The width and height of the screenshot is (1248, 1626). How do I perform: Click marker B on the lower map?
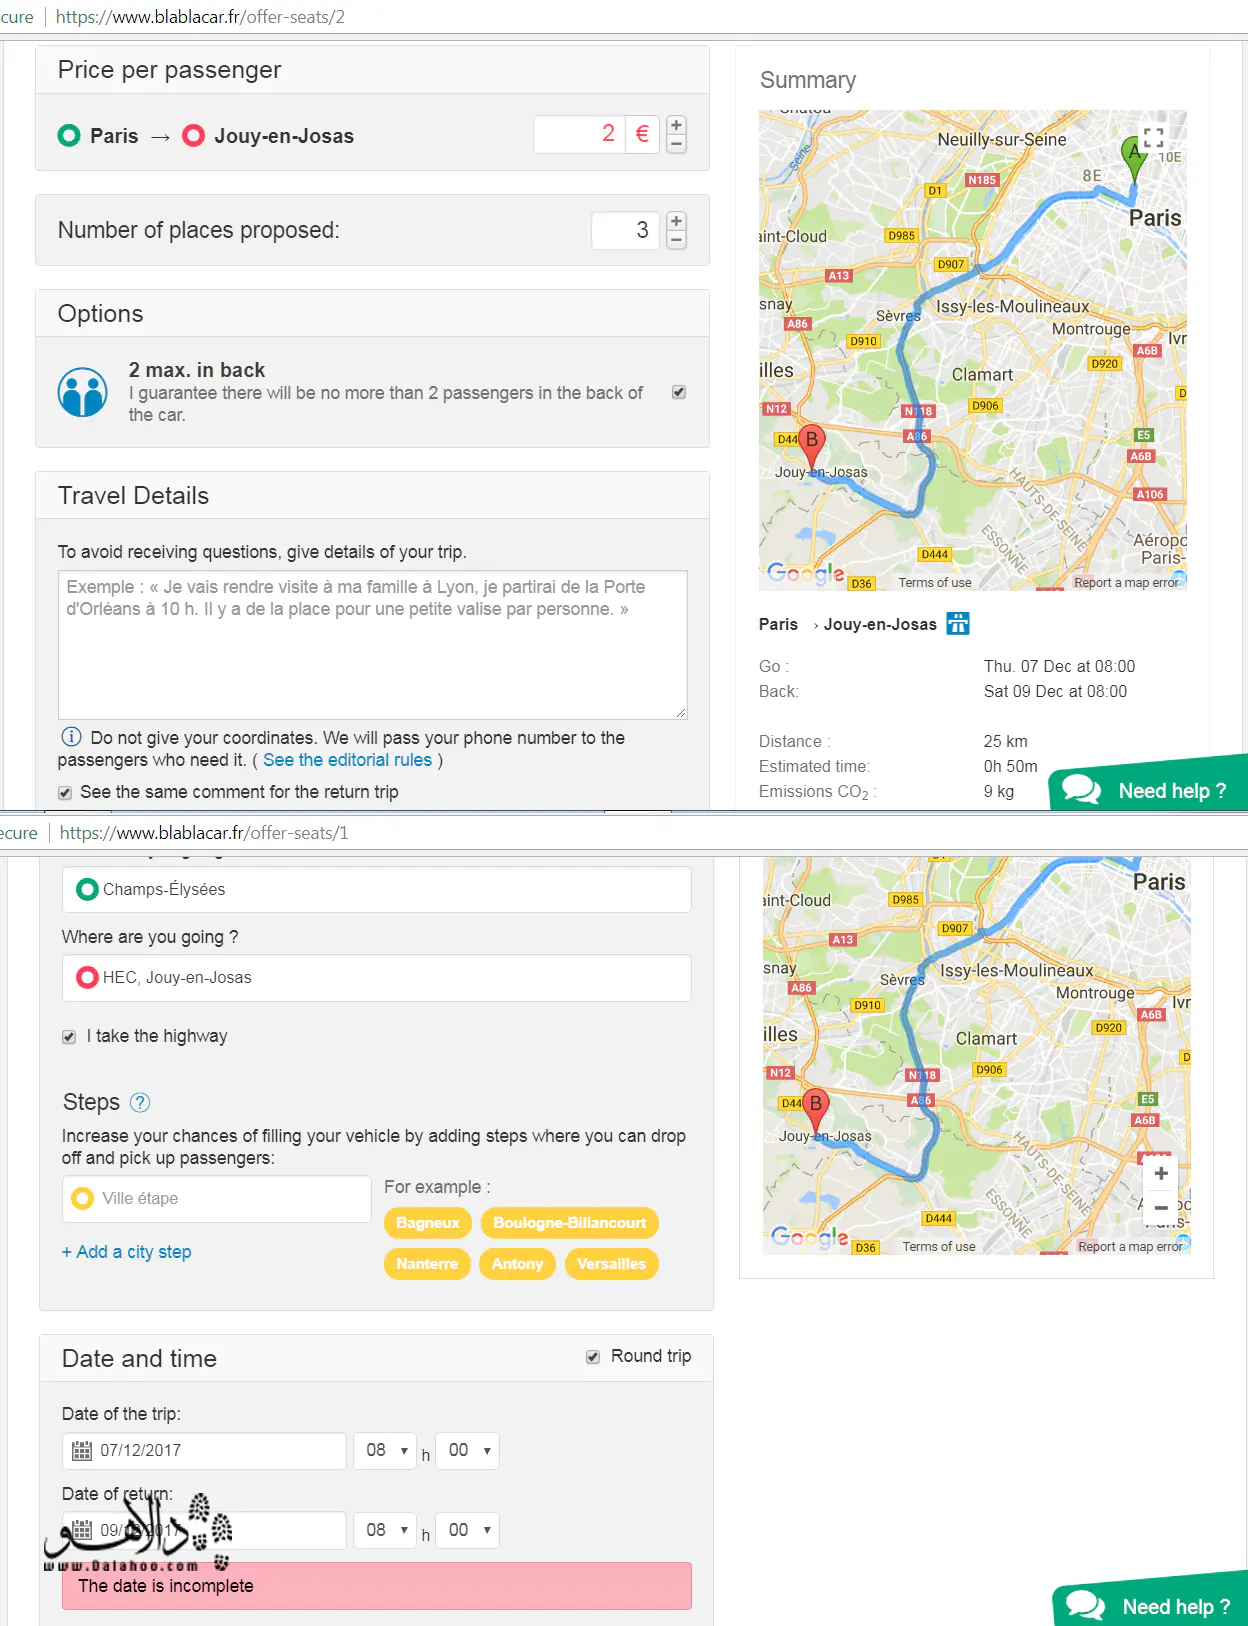(x=816, y=1111)
